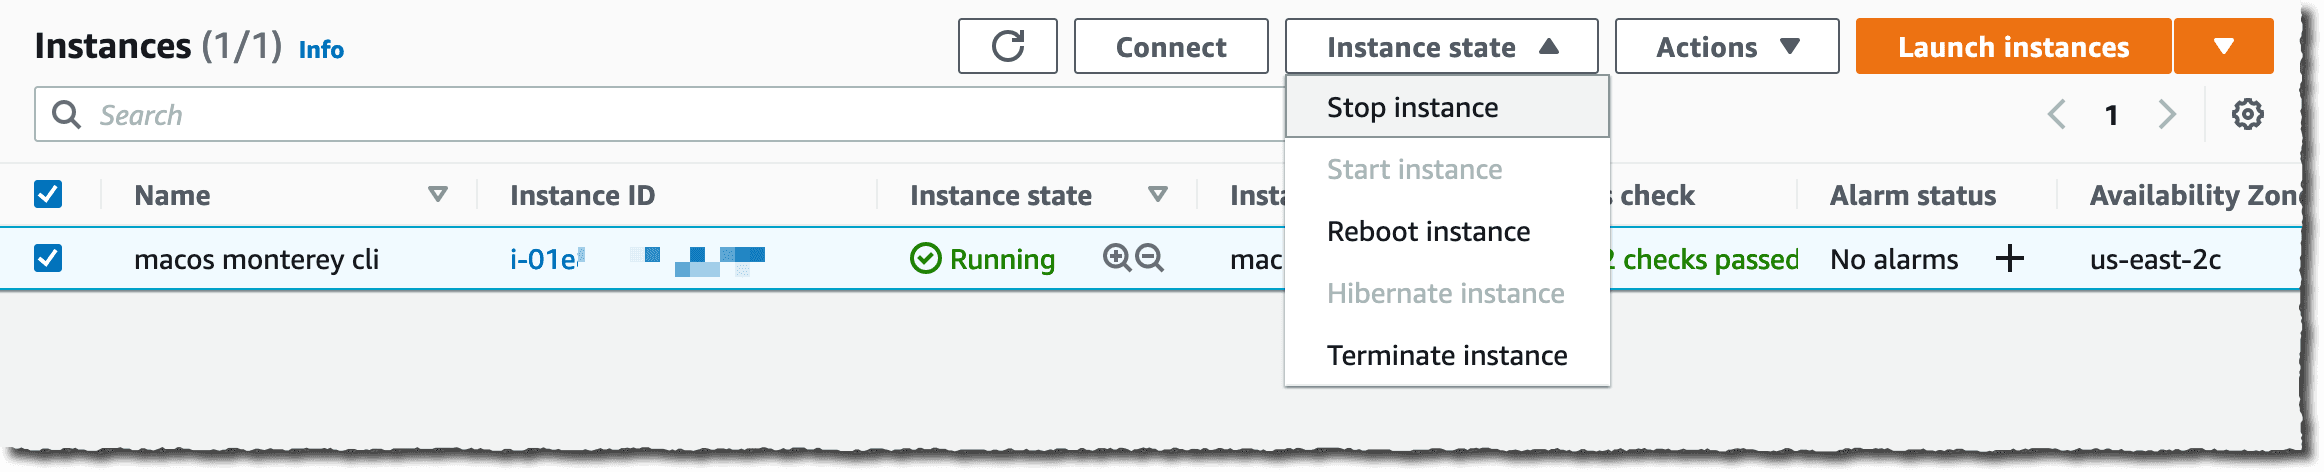Viewport: 2324px width, 472px height.
Task: Select Terminate instance option
Action: coord(1447,355)
